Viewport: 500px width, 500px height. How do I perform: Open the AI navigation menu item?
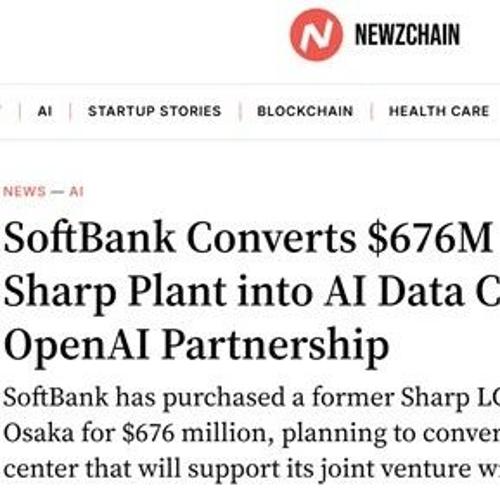click(45, 111)
